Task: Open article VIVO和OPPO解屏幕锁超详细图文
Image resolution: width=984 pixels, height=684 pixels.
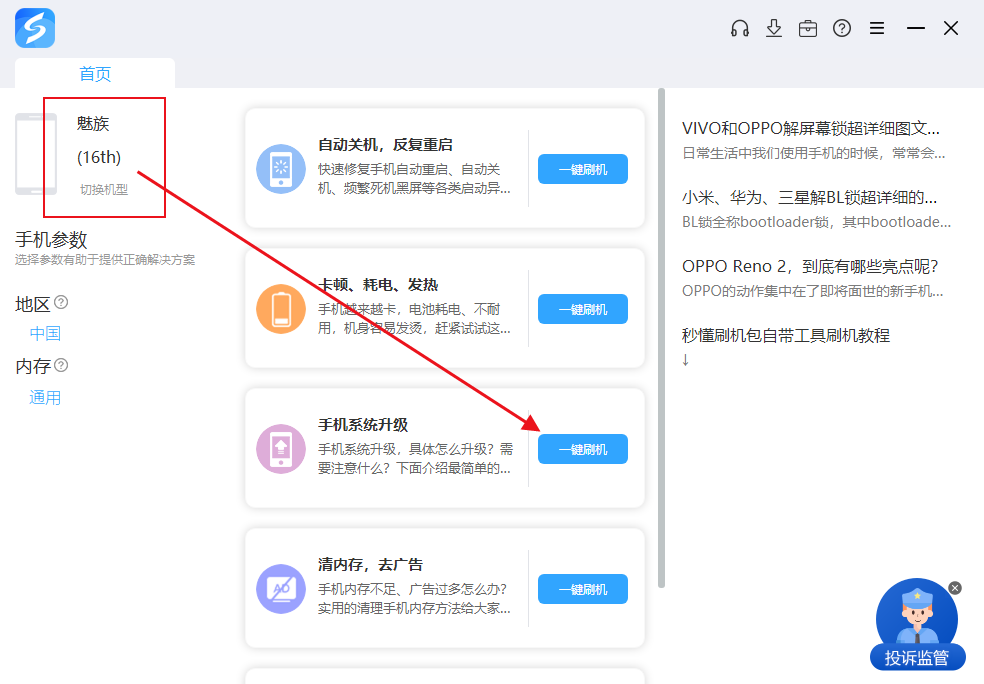Action: (x=811, y=129)
